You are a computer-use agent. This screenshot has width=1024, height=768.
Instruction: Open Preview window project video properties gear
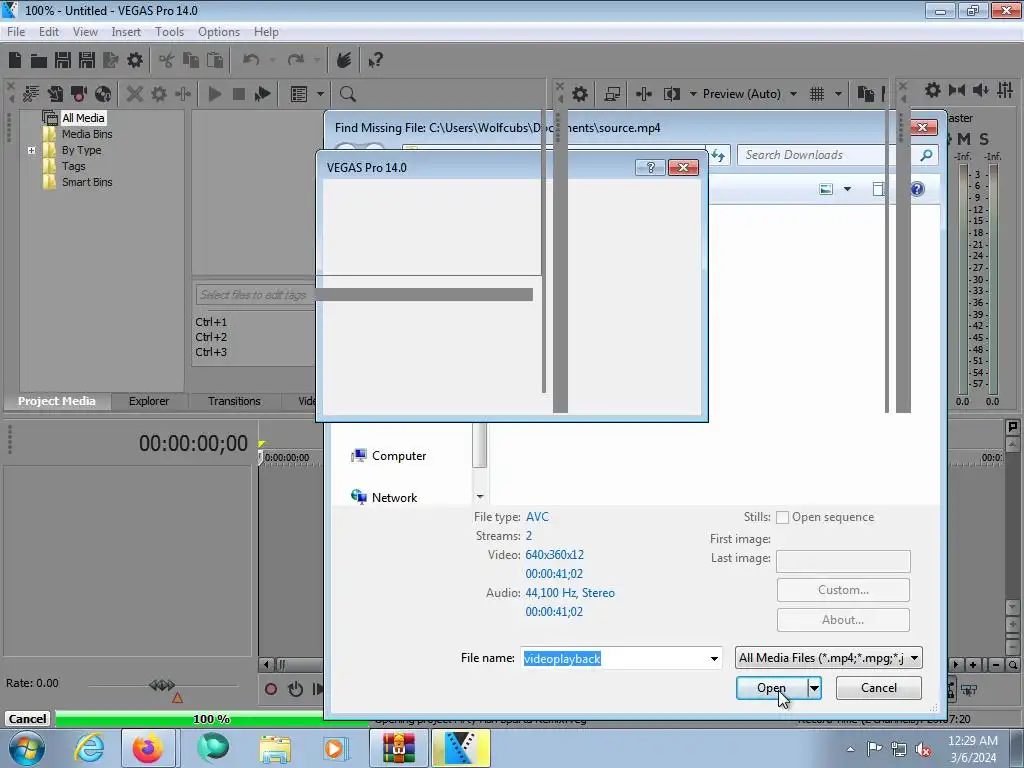point(579,94)
